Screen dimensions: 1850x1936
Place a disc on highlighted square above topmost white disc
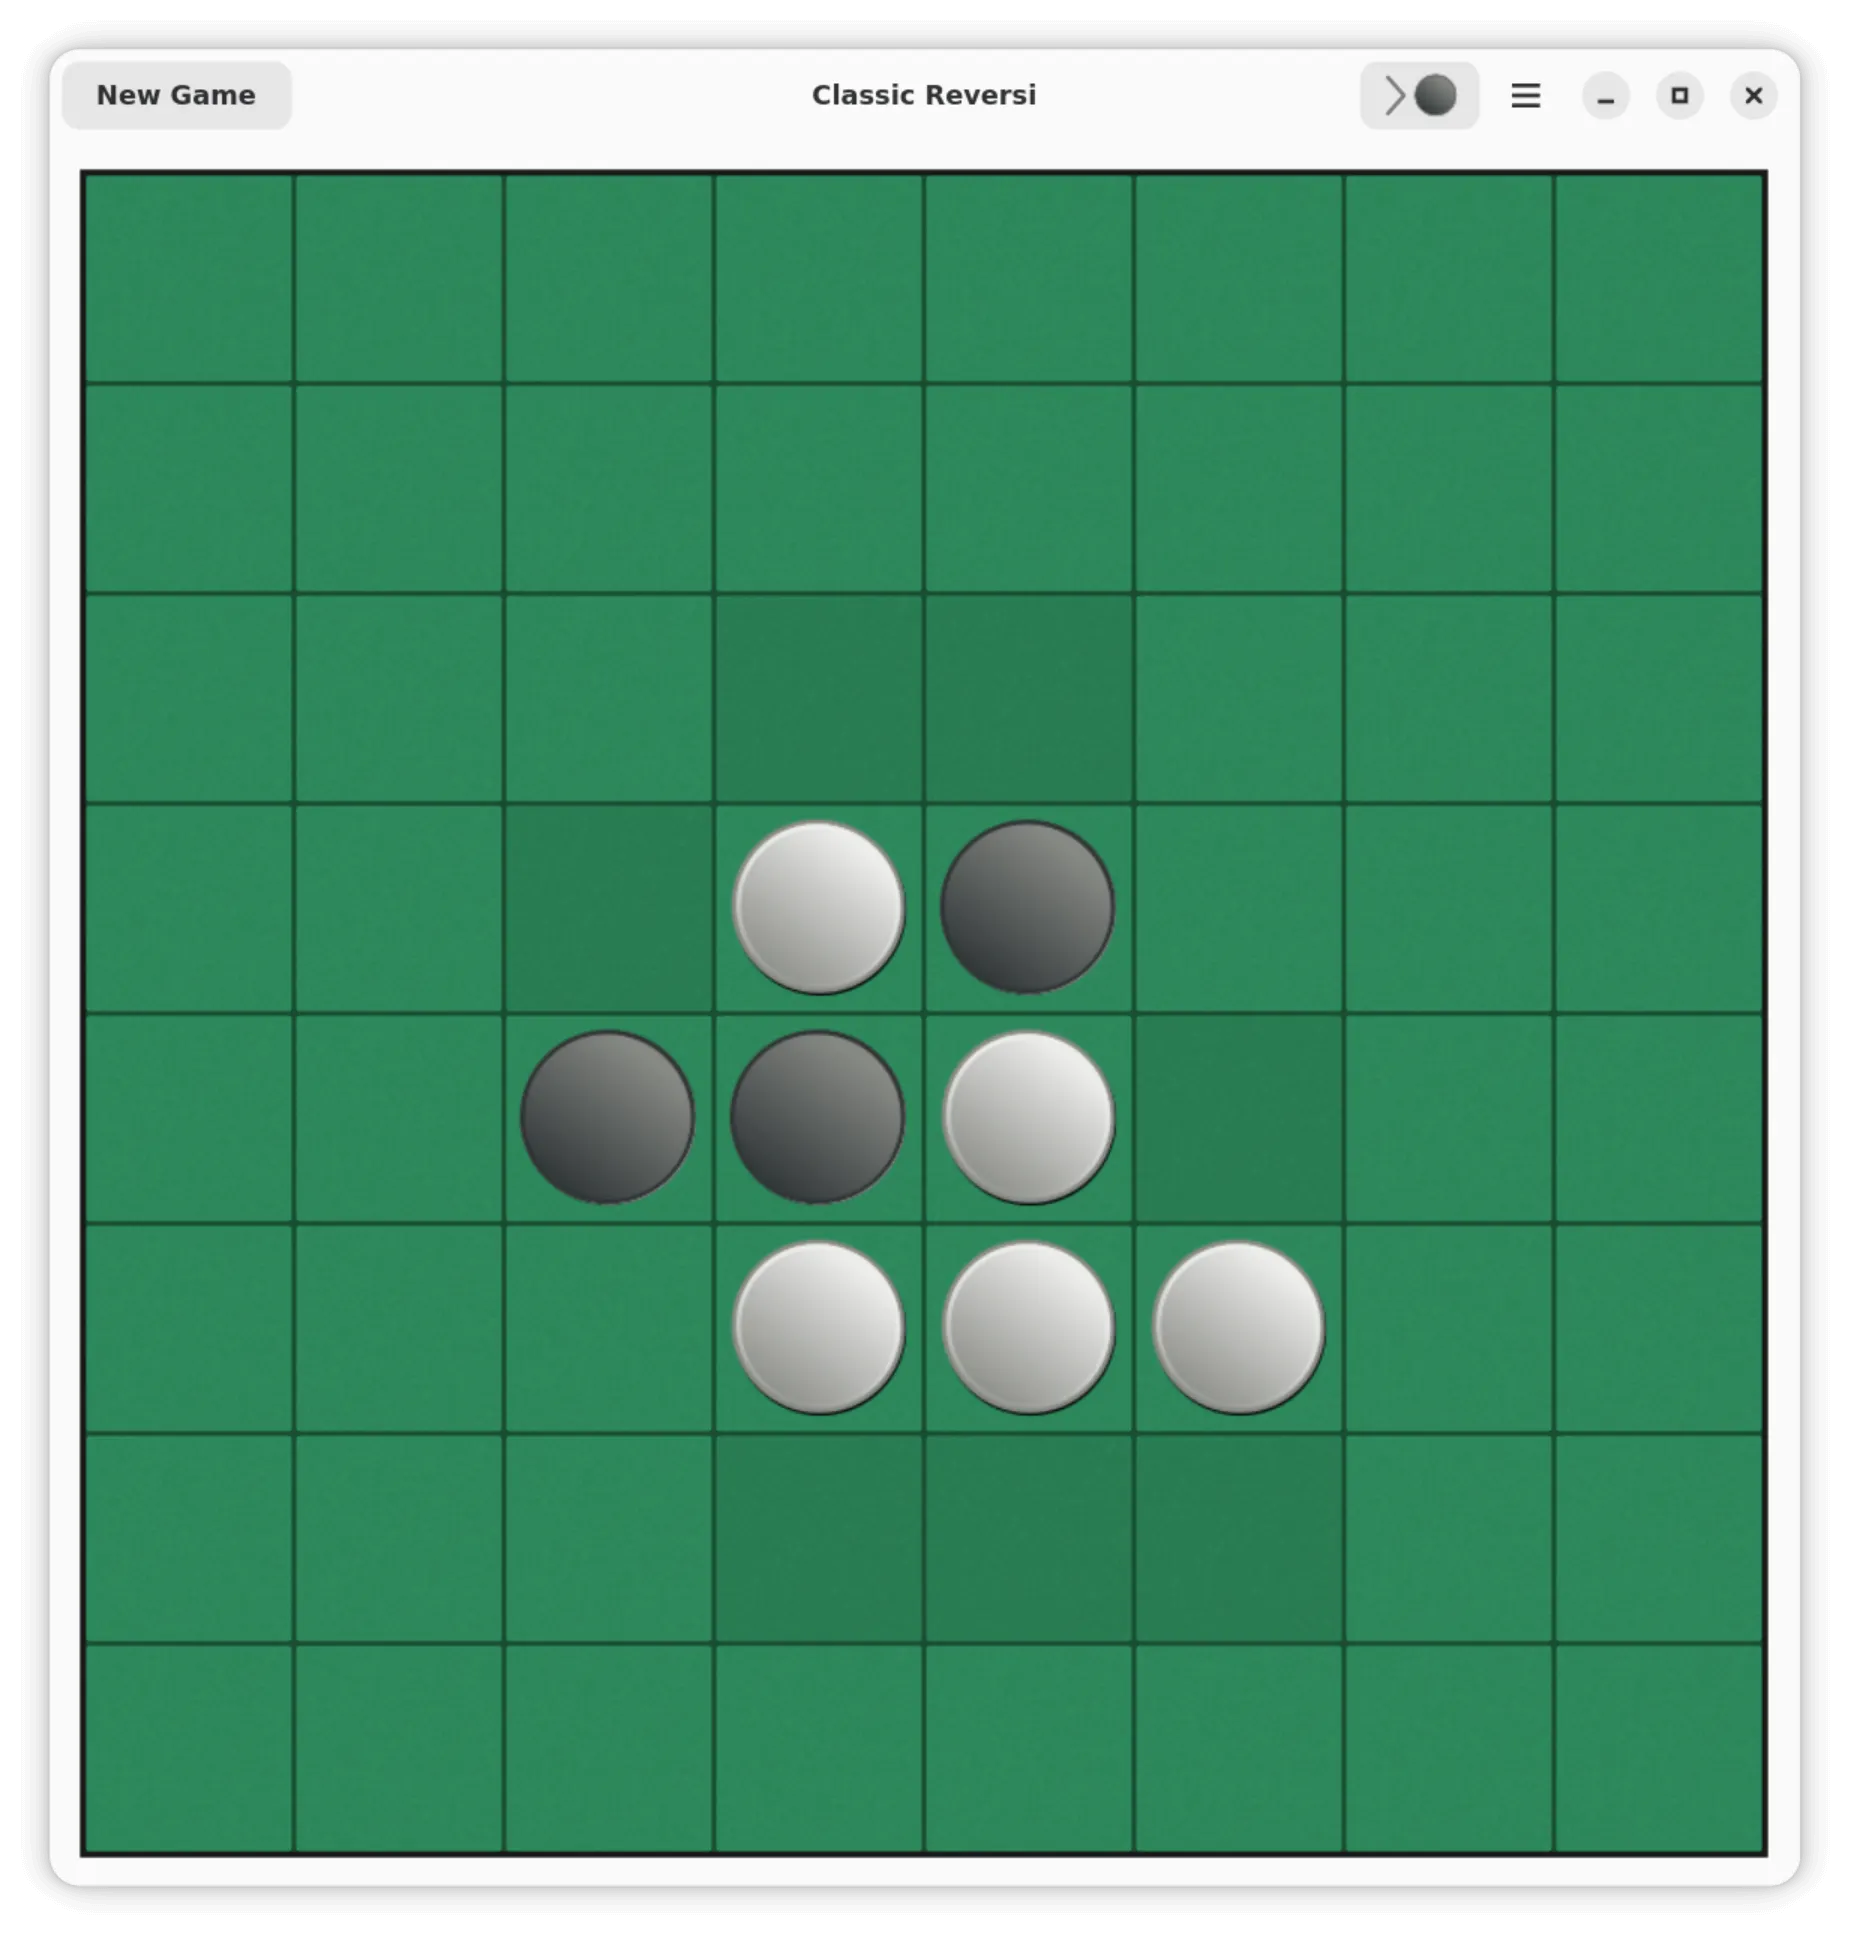(818, 698)
